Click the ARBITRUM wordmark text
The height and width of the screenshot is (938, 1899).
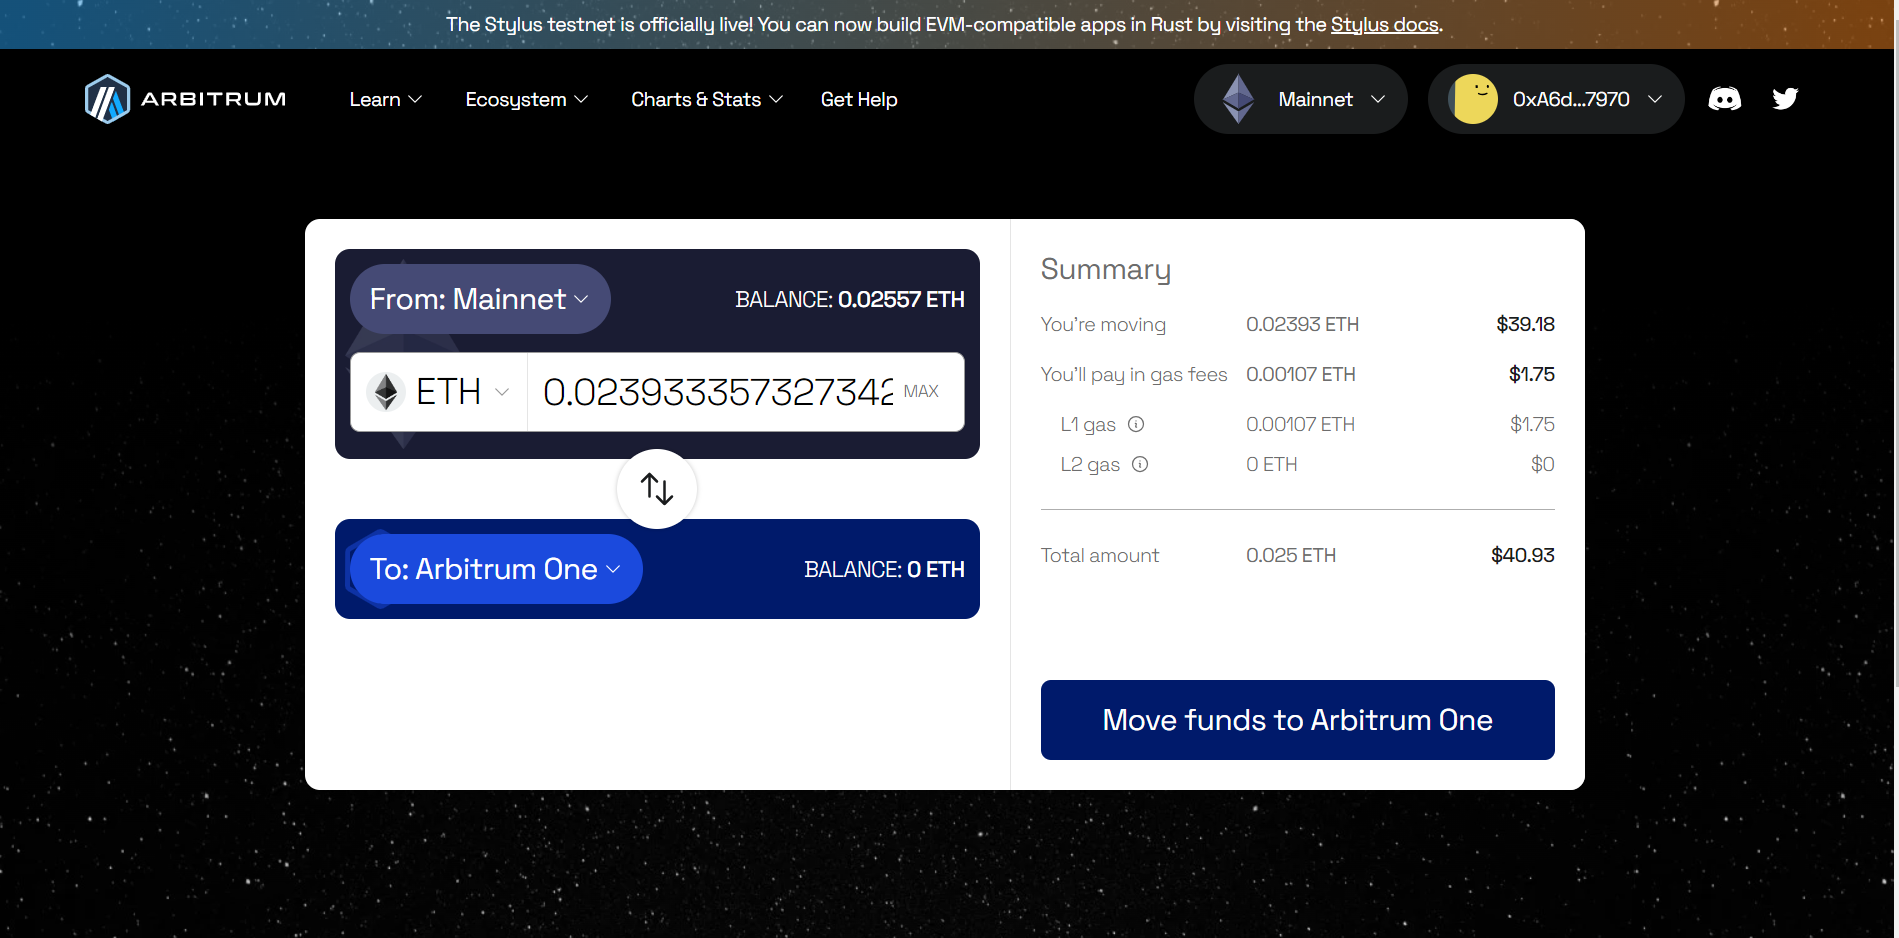point(214,99)
